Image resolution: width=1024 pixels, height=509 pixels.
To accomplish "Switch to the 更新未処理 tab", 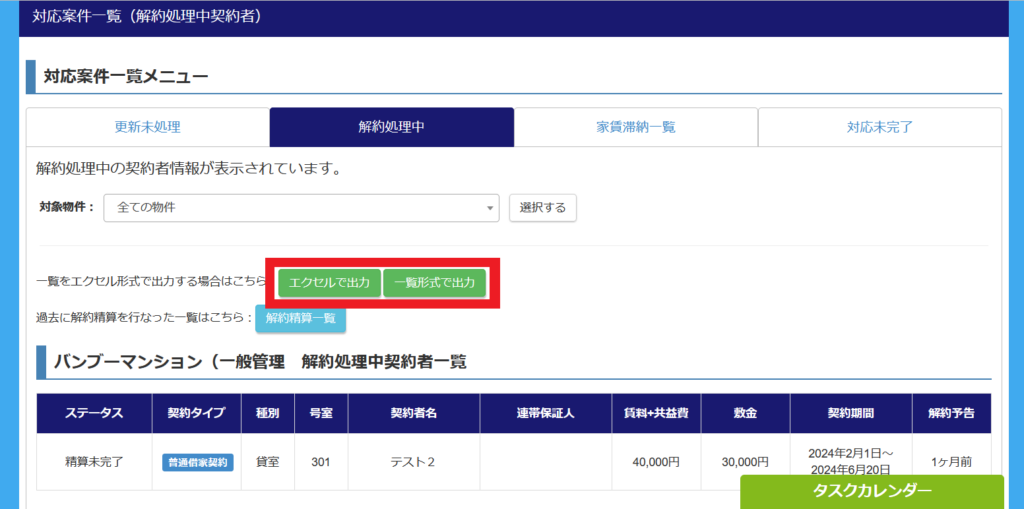I will pyautogui.click(x=147, y=127).
